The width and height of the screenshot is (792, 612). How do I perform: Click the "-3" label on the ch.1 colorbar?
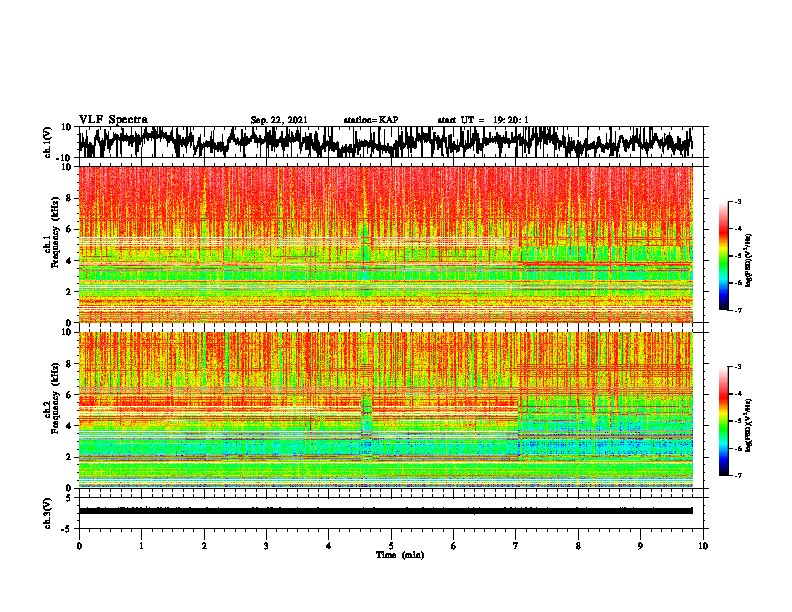pos(738,202)
